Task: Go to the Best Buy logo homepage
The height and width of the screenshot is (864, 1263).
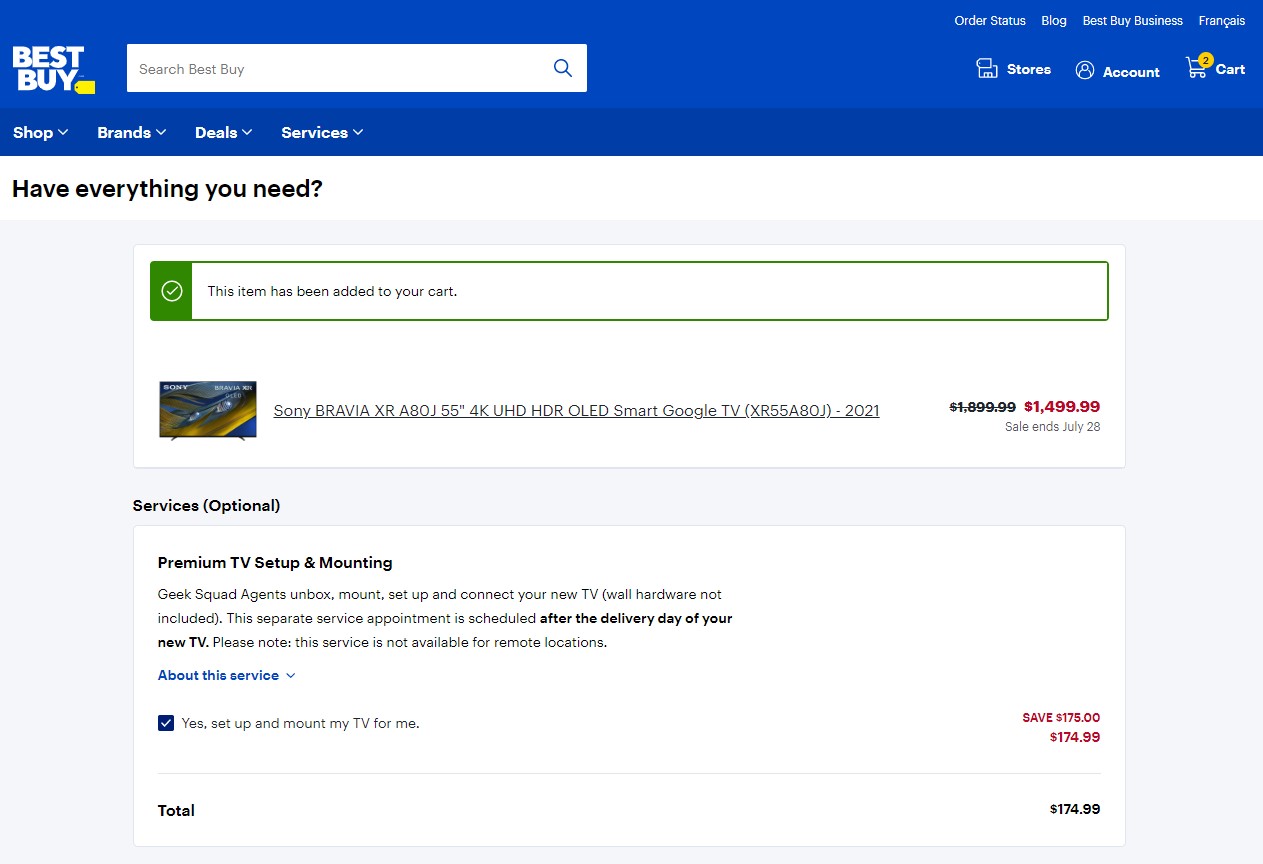Action: [x=54, y=69]
